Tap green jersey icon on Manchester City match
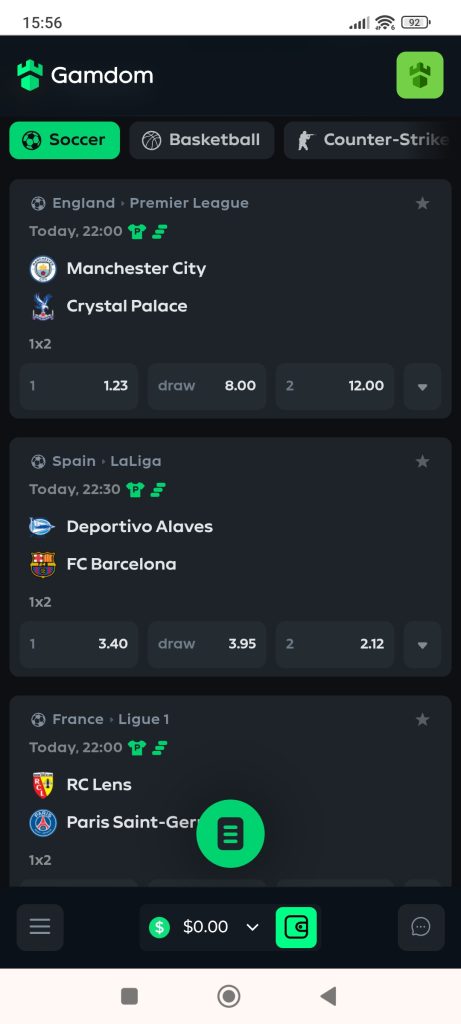This screenshot has width=461, height=1024. coord(137,231)
